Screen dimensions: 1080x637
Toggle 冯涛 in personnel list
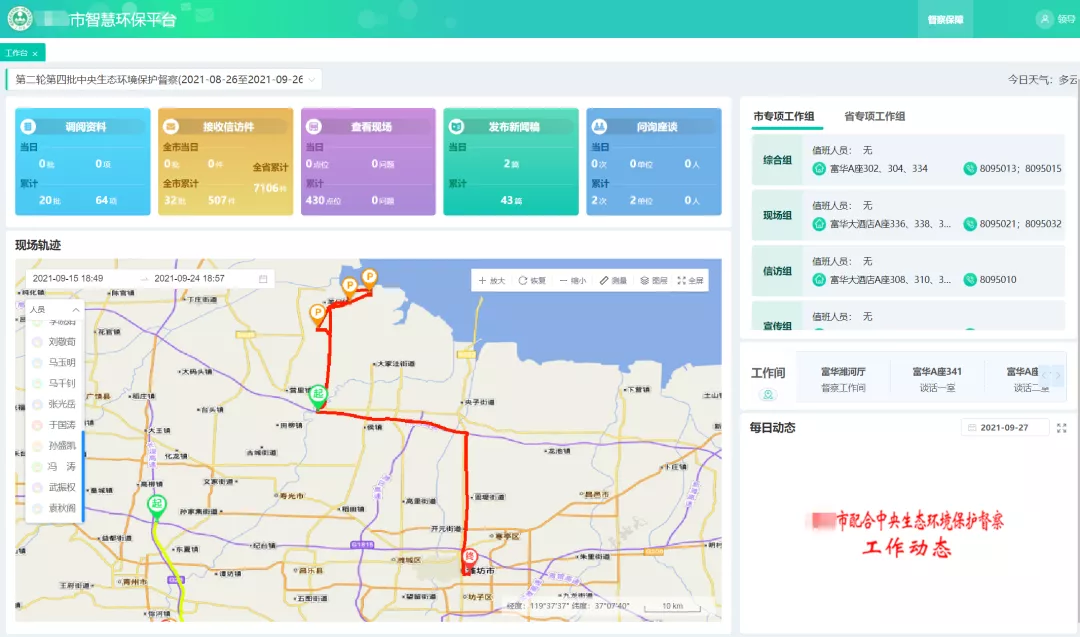[54, 467]
